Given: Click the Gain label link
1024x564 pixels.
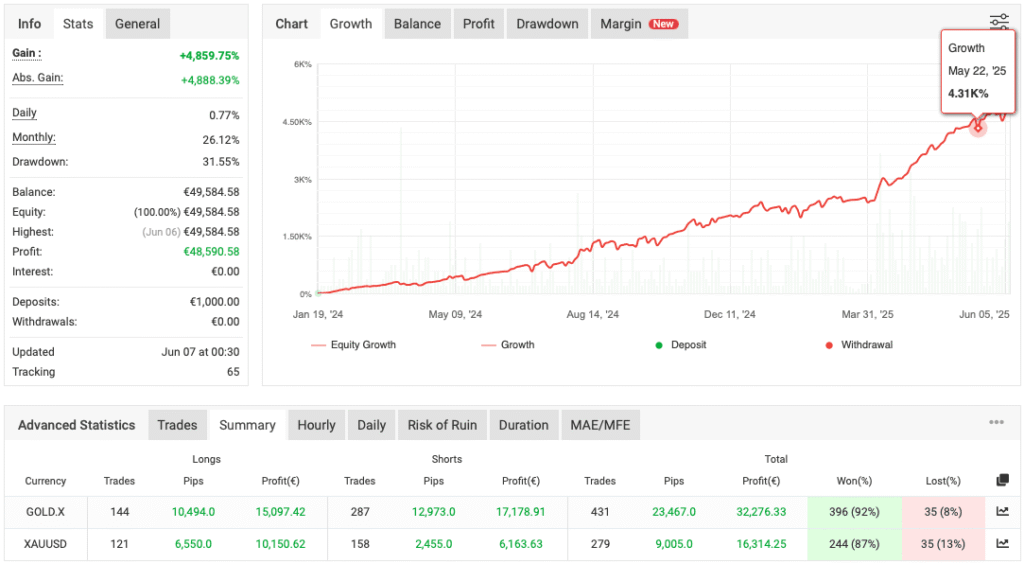Looking at the screenshot, I should tap(27, 53).
